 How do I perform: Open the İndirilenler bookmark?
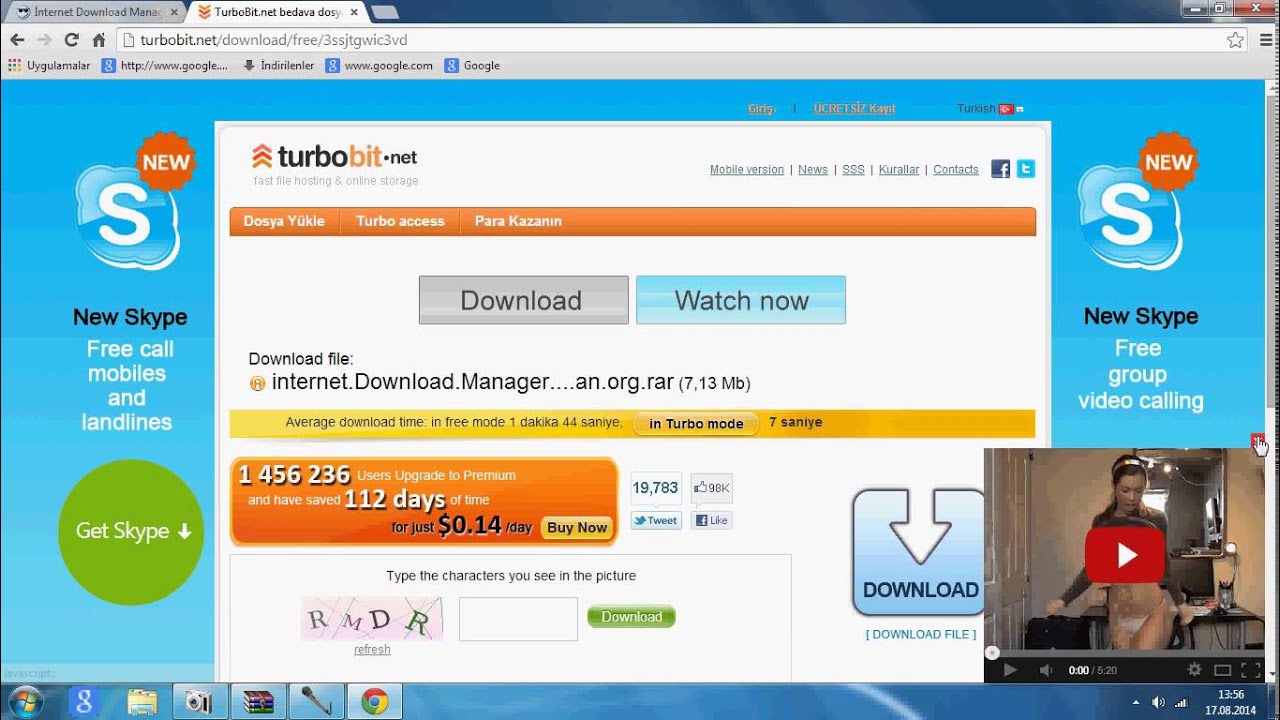click(278, 65)
